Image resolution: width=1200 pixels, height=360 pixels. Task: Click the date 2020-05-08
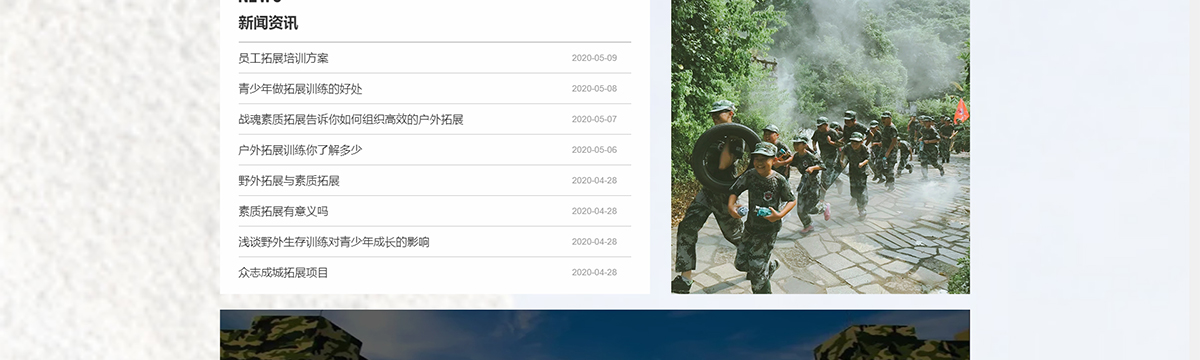pos(594,89)
